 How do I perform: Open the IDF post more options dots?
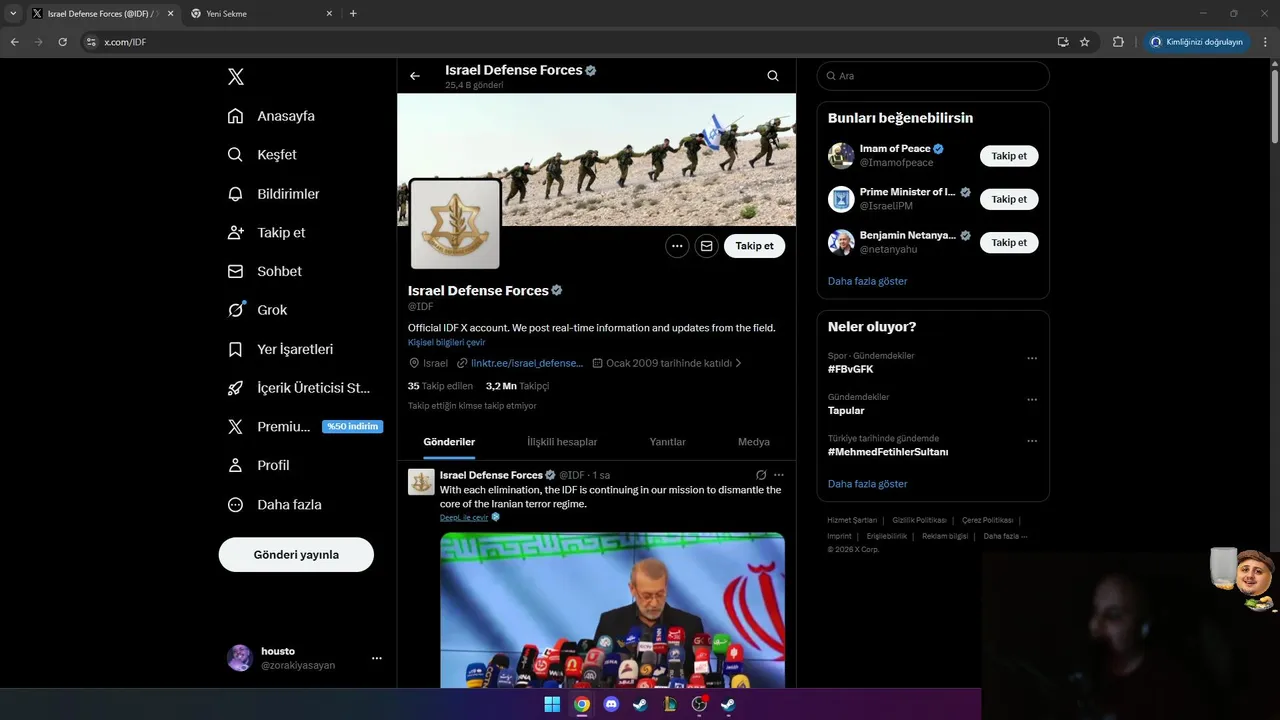(779, 475)
